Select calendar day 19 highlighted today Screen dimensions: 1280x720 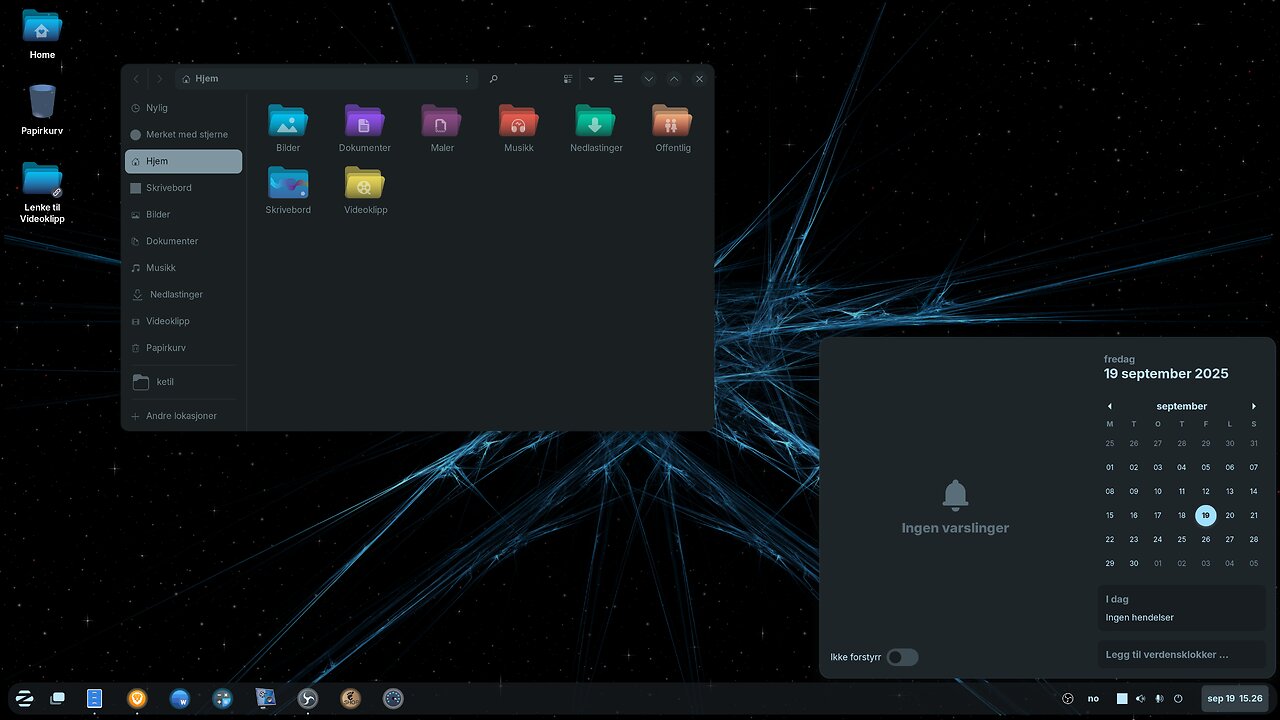[1205, 515]
